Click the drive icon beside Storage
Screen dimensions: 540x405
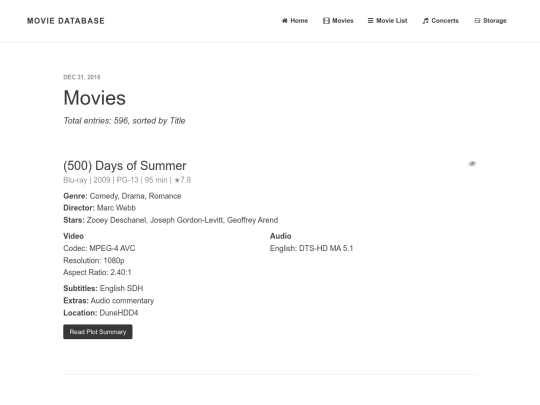[477, 21]
